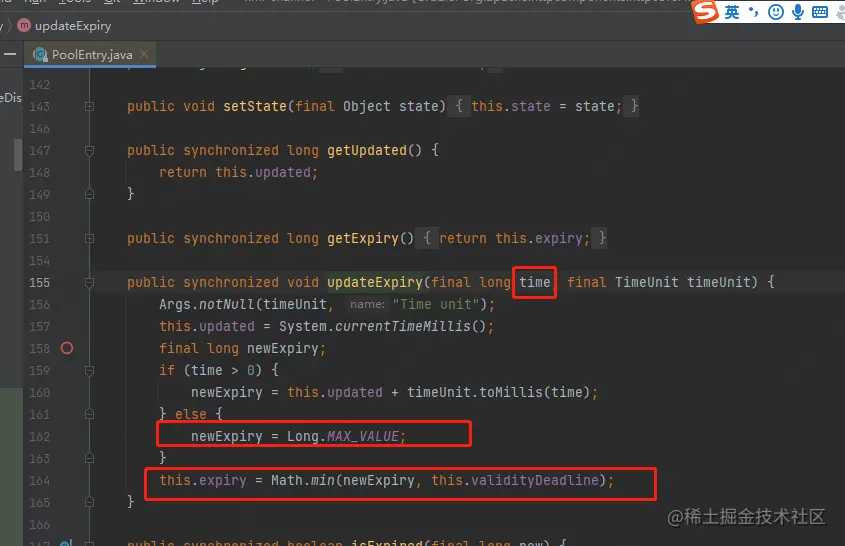The image size is (845, 546).
Task: Click the class icon on PoolEntry.java tab
Action: click(40, 54)
